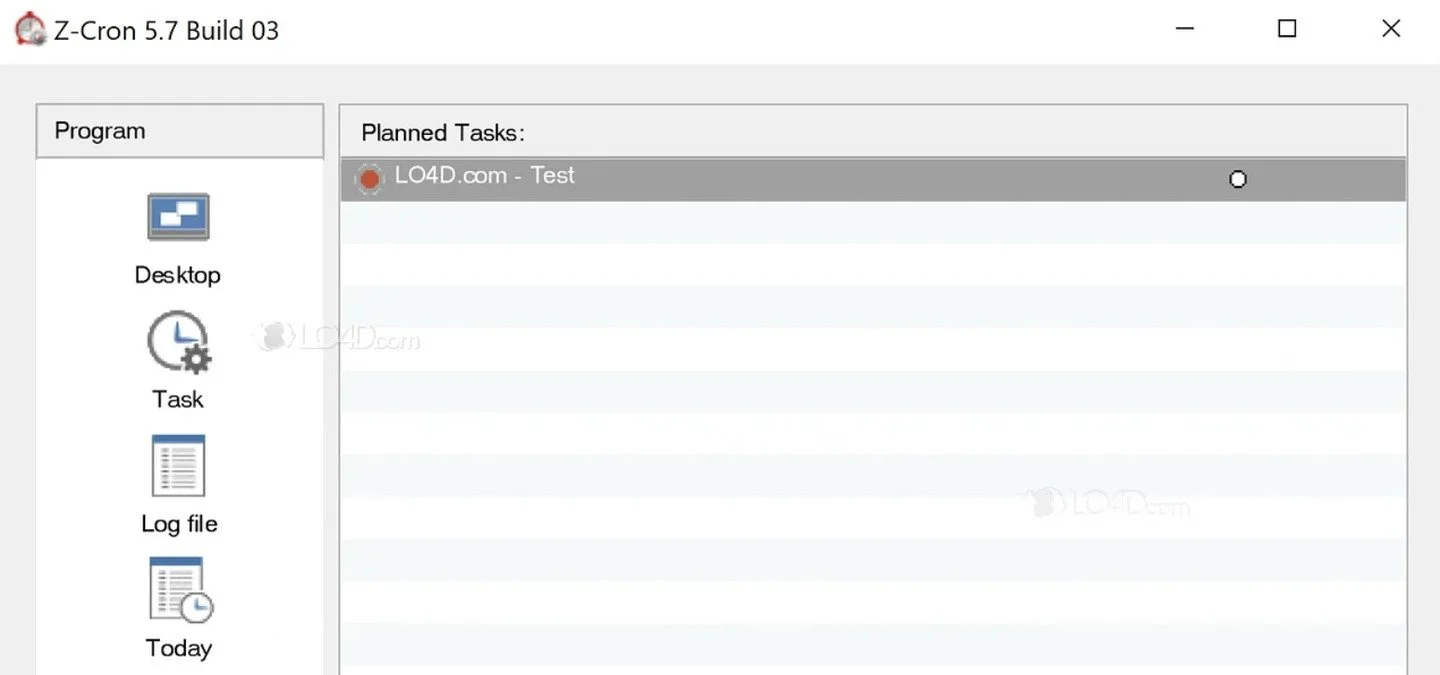
Task: Open the Task clock-and-gear icon
Action: tap(179, 343)
